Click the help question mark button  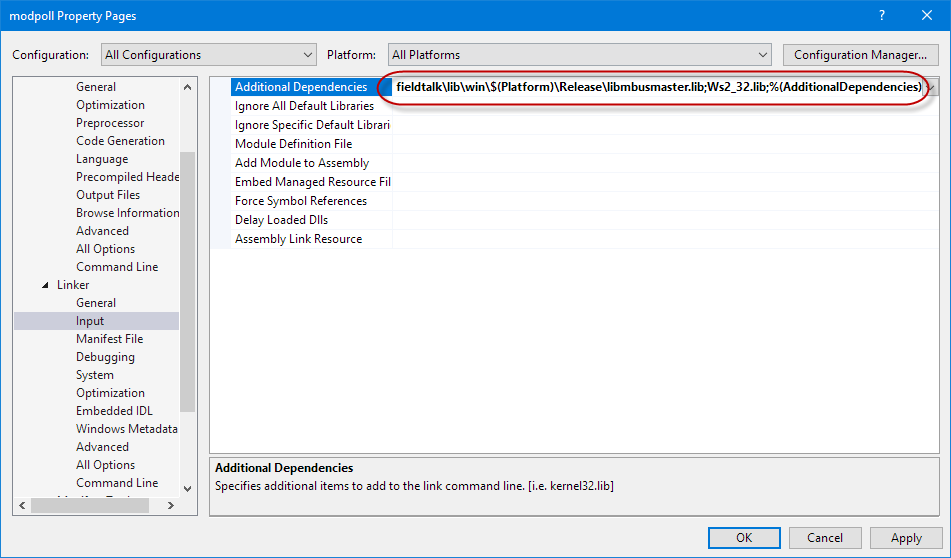tap(882, 16)
